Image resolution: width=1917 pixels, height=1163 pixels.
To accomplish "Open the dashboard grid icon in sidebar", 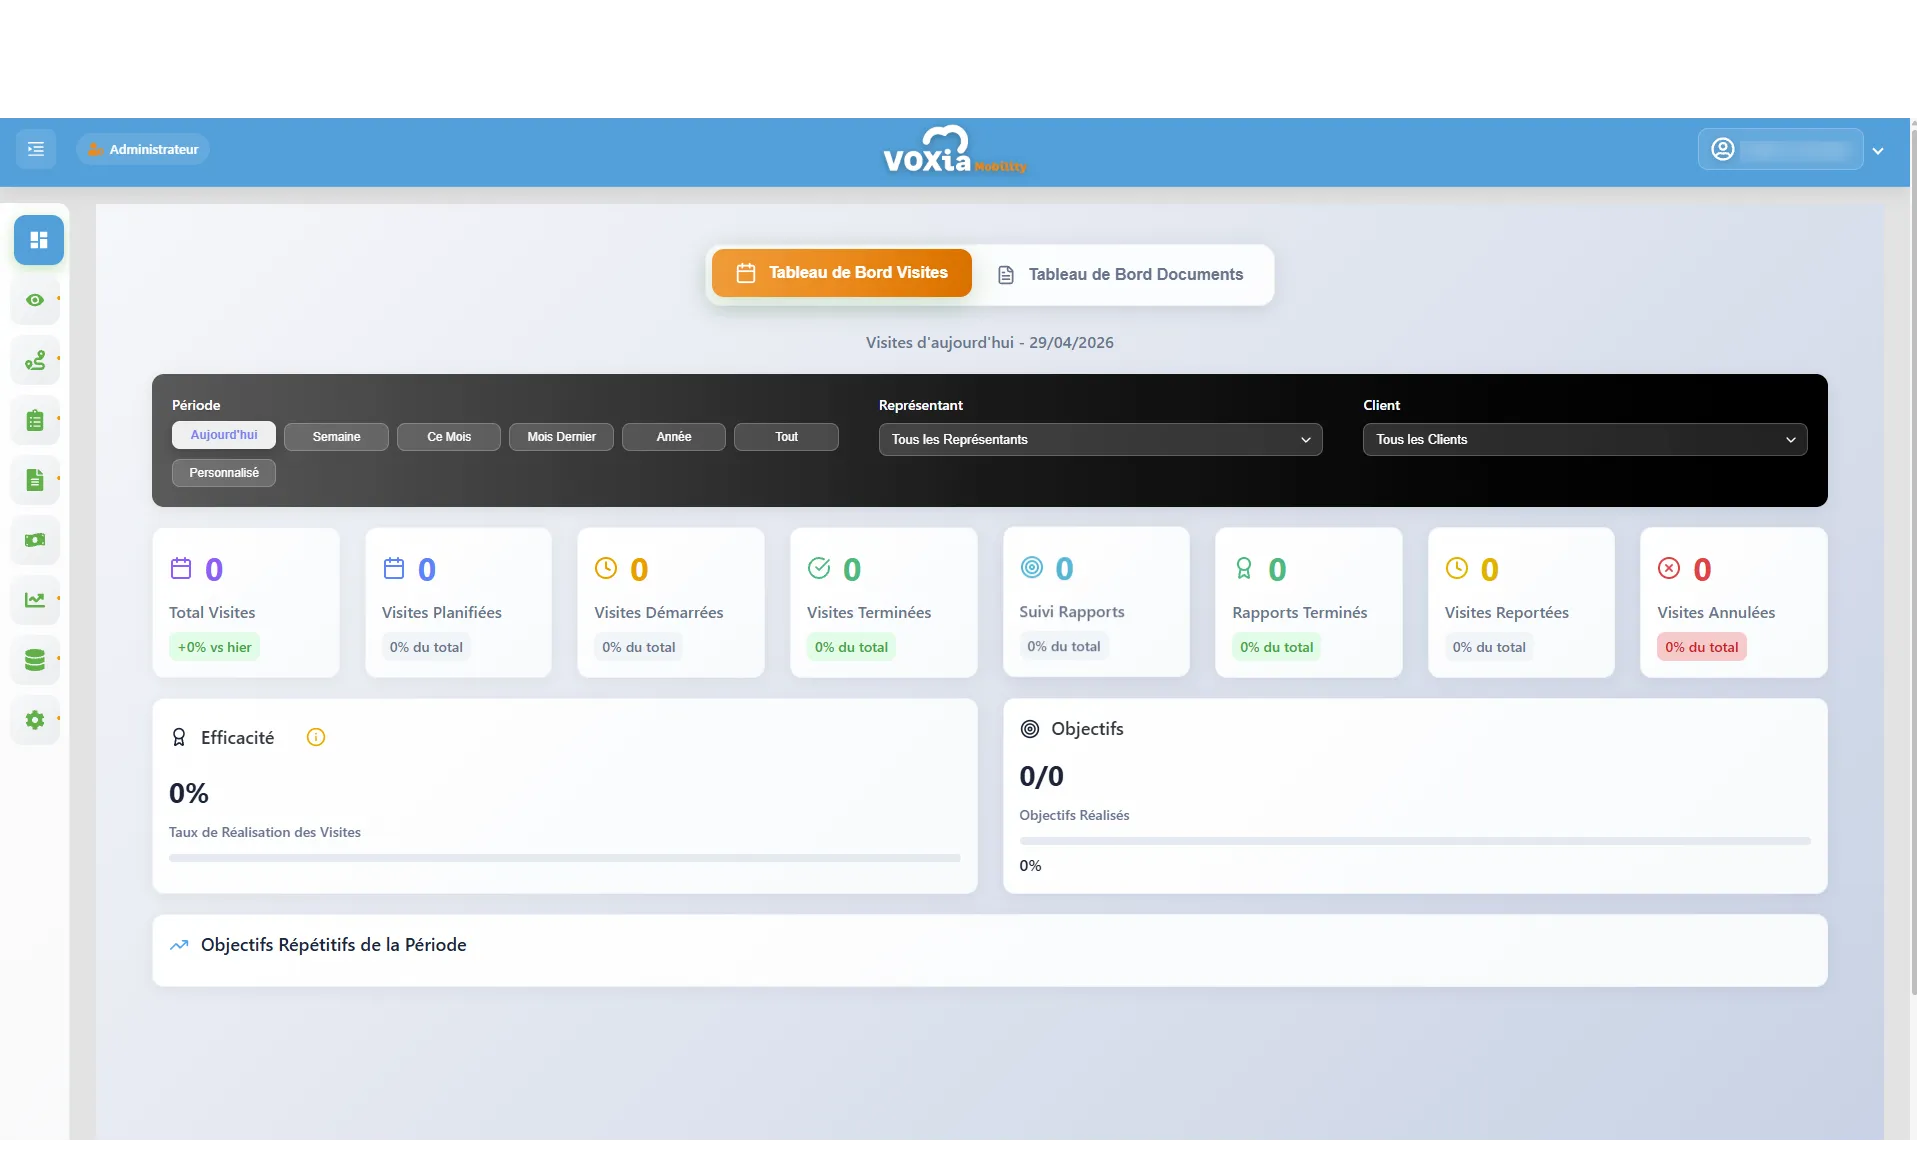I will [39, 240].
